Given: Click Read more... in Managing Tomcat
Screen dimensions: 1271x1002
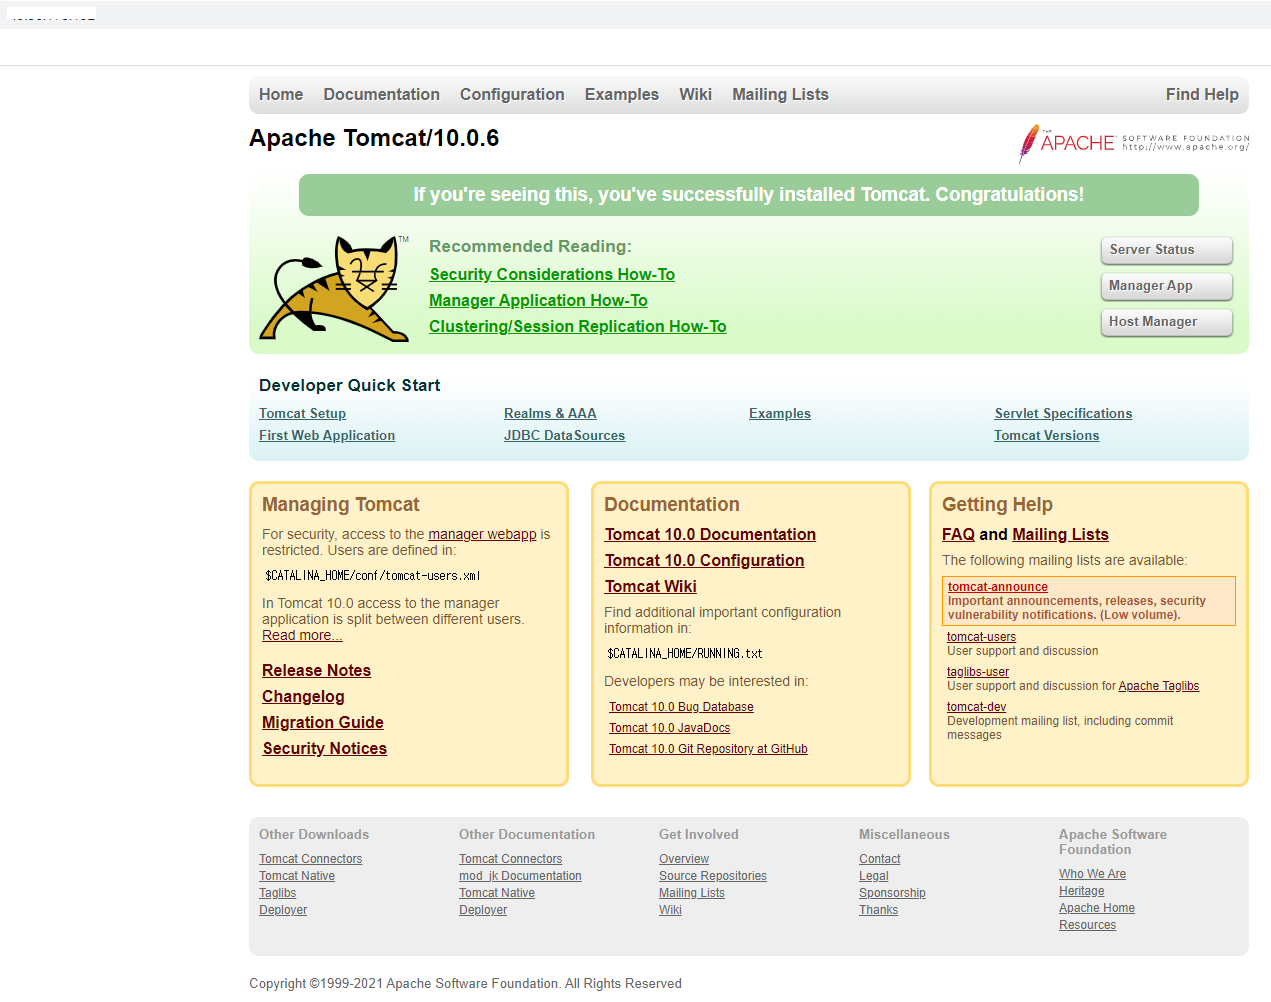Looking at the screenshot, I should click(x=302, y=635).
